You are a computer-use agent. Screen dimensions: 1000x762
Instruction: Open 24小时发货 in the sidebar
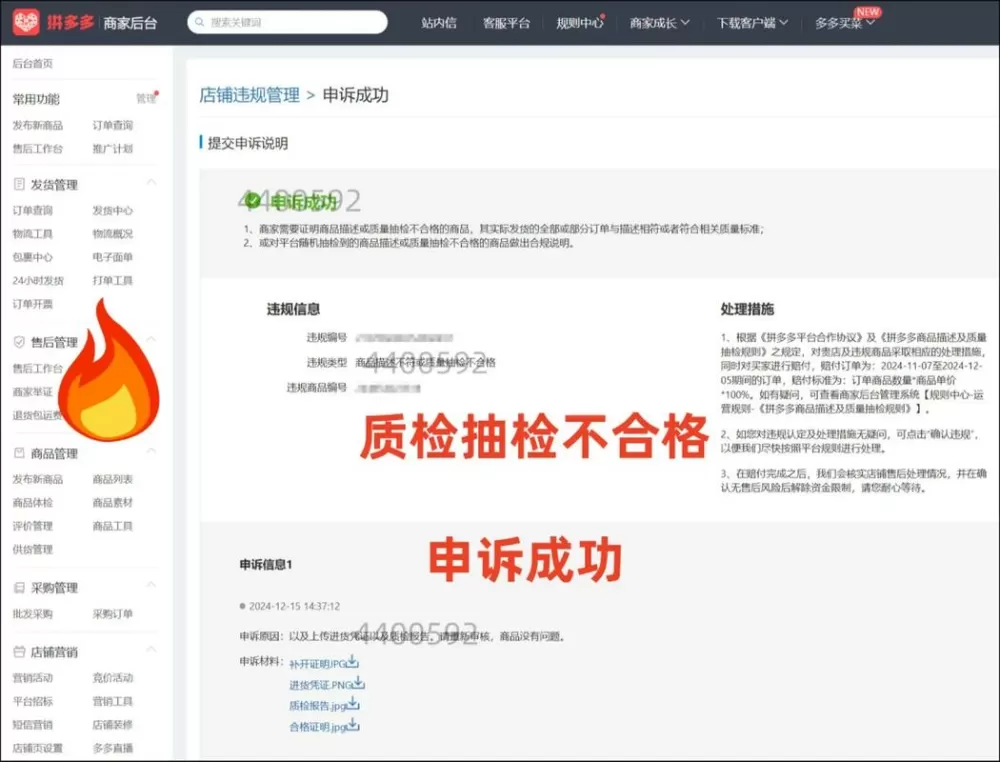tap(38, 281)
